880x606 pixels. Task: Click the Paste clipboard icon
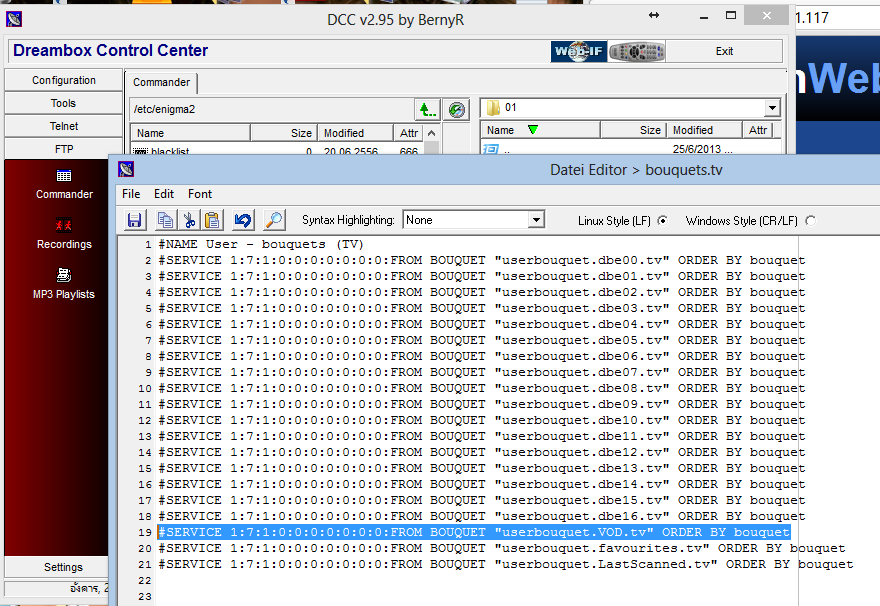pyautogui.click(x=212, y=220)
